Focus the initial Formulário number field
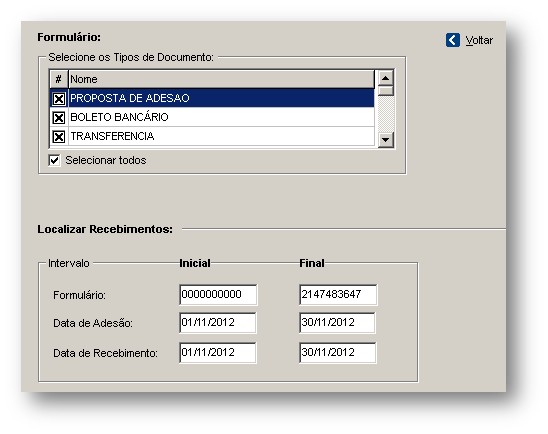The height and width of the screenshot is (434, 548). (x=218, y=295)
